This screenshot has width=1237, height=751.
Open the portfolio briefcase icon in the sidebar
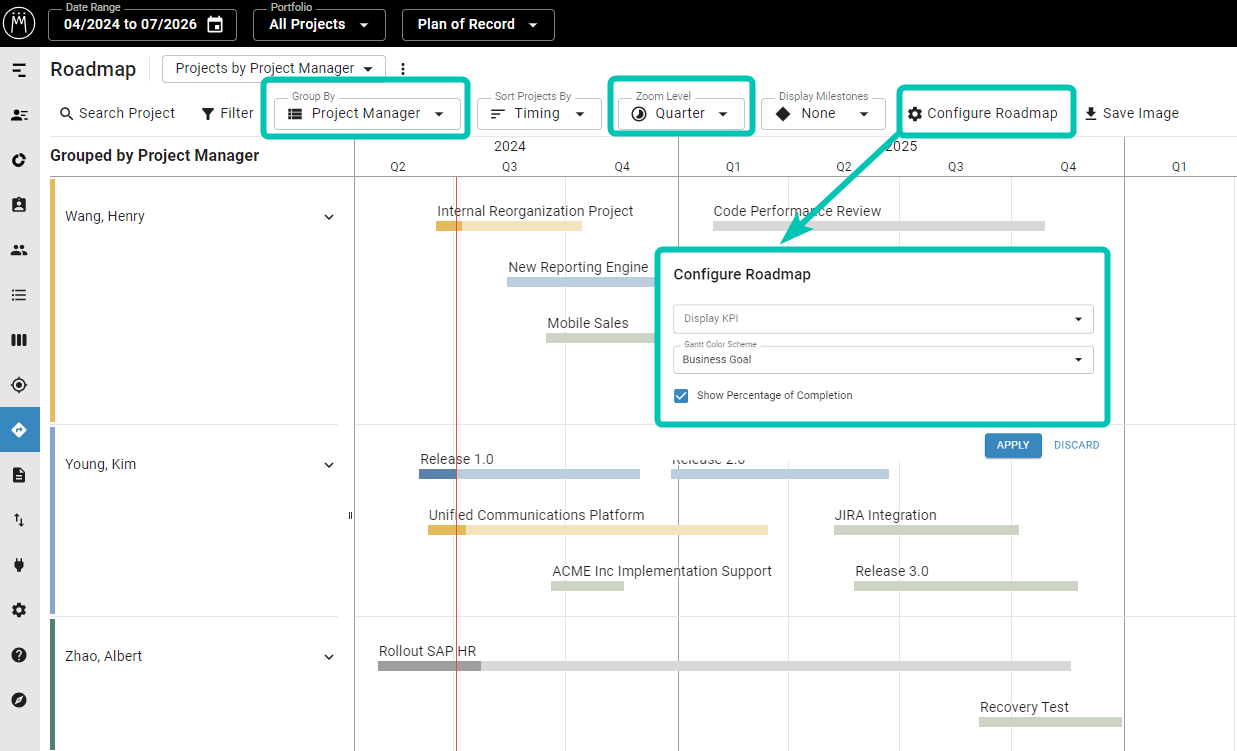(20, 205)
